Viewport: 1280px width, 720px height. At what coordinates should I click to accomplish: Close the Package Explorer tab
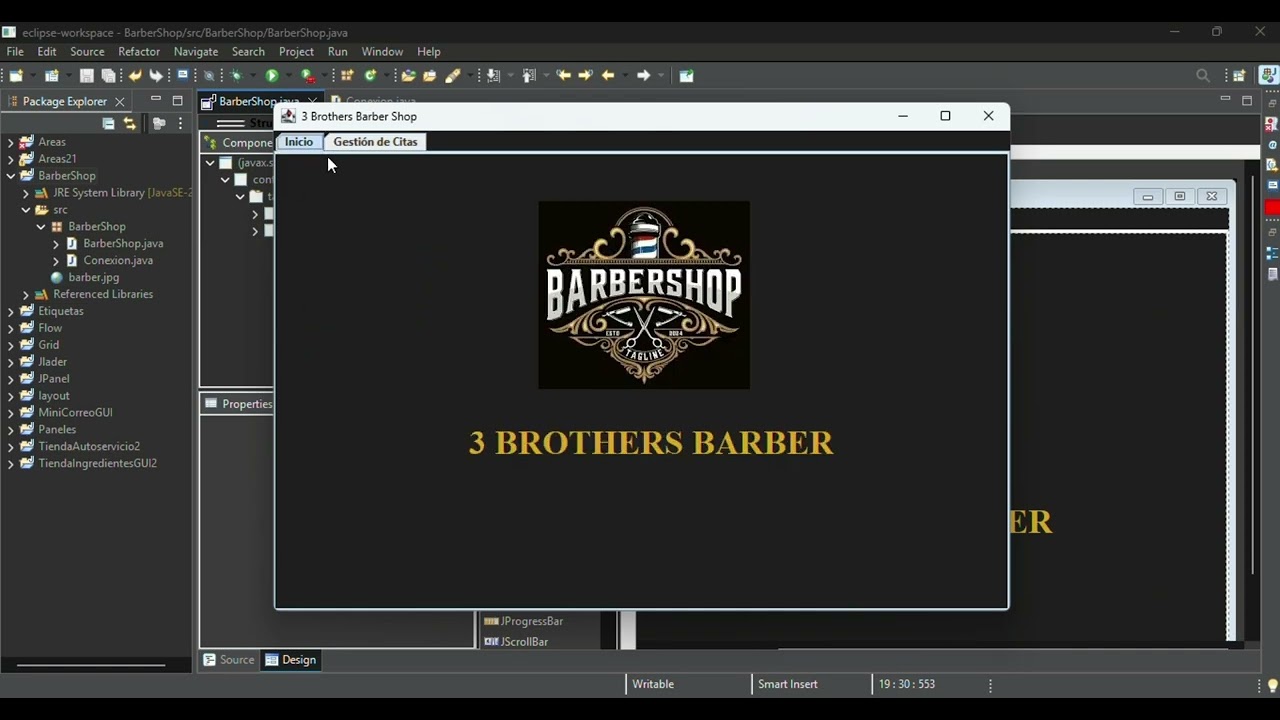[120, 101]
